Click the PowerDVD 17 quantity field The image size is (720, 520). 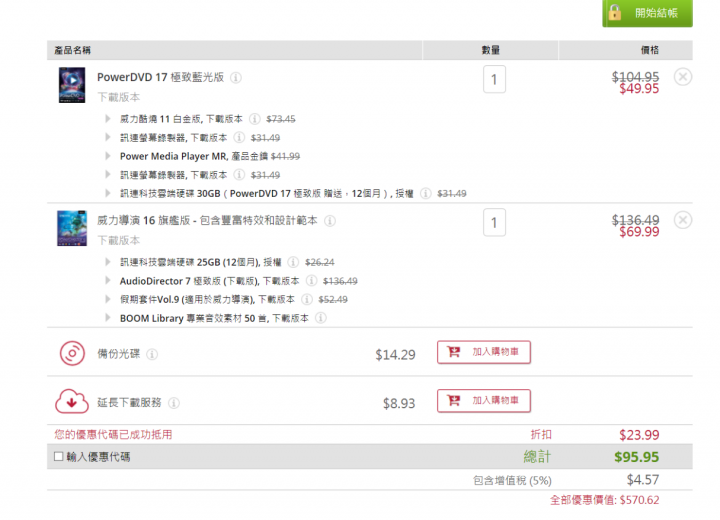pos(494,79)
